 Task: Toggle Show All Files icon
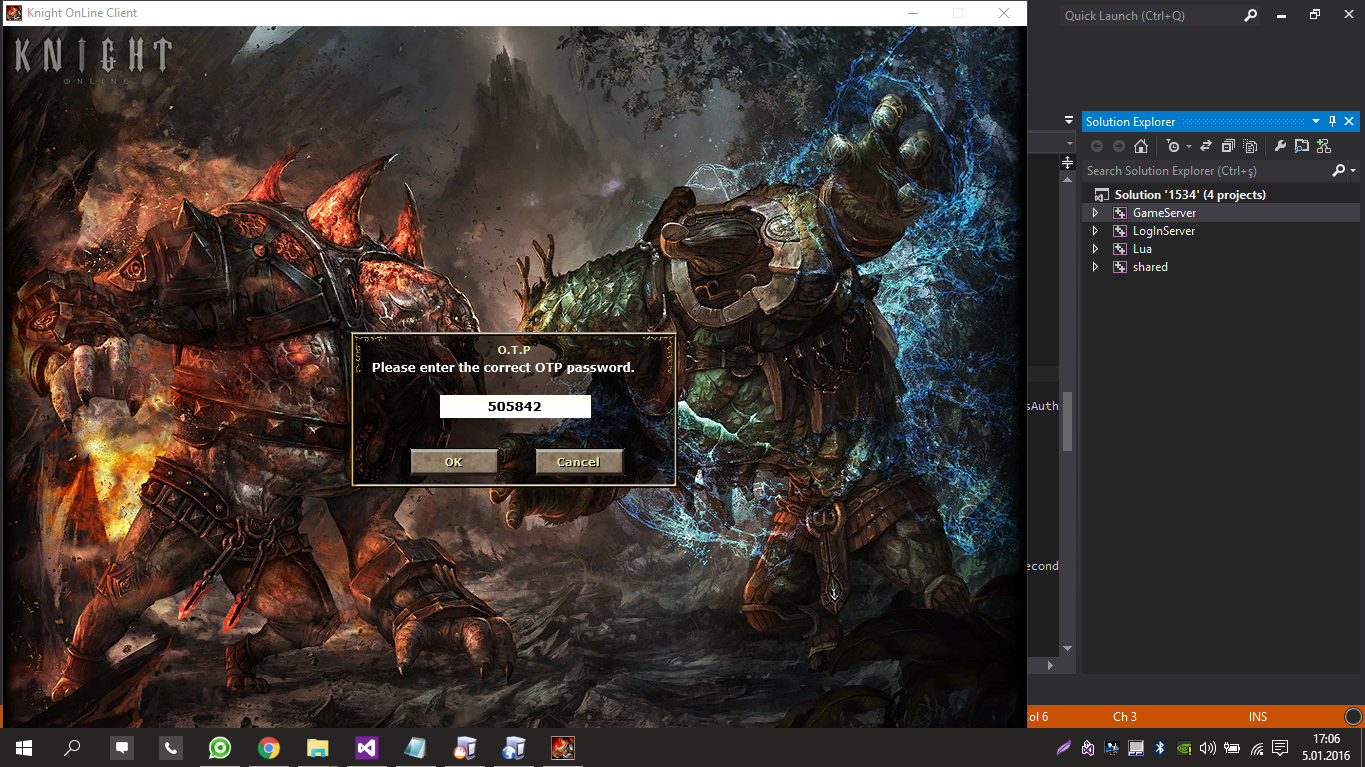point(1250,146)
